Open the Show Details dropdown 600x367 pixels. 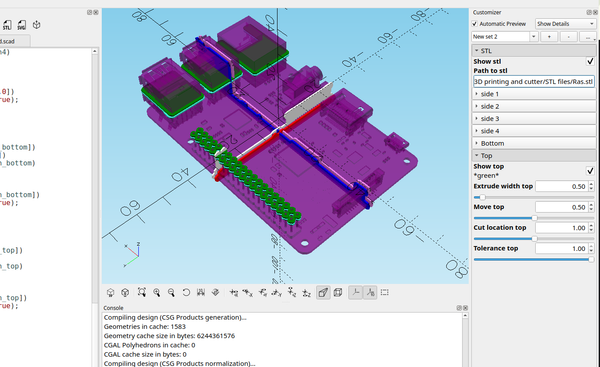click(x=565, y=24)
